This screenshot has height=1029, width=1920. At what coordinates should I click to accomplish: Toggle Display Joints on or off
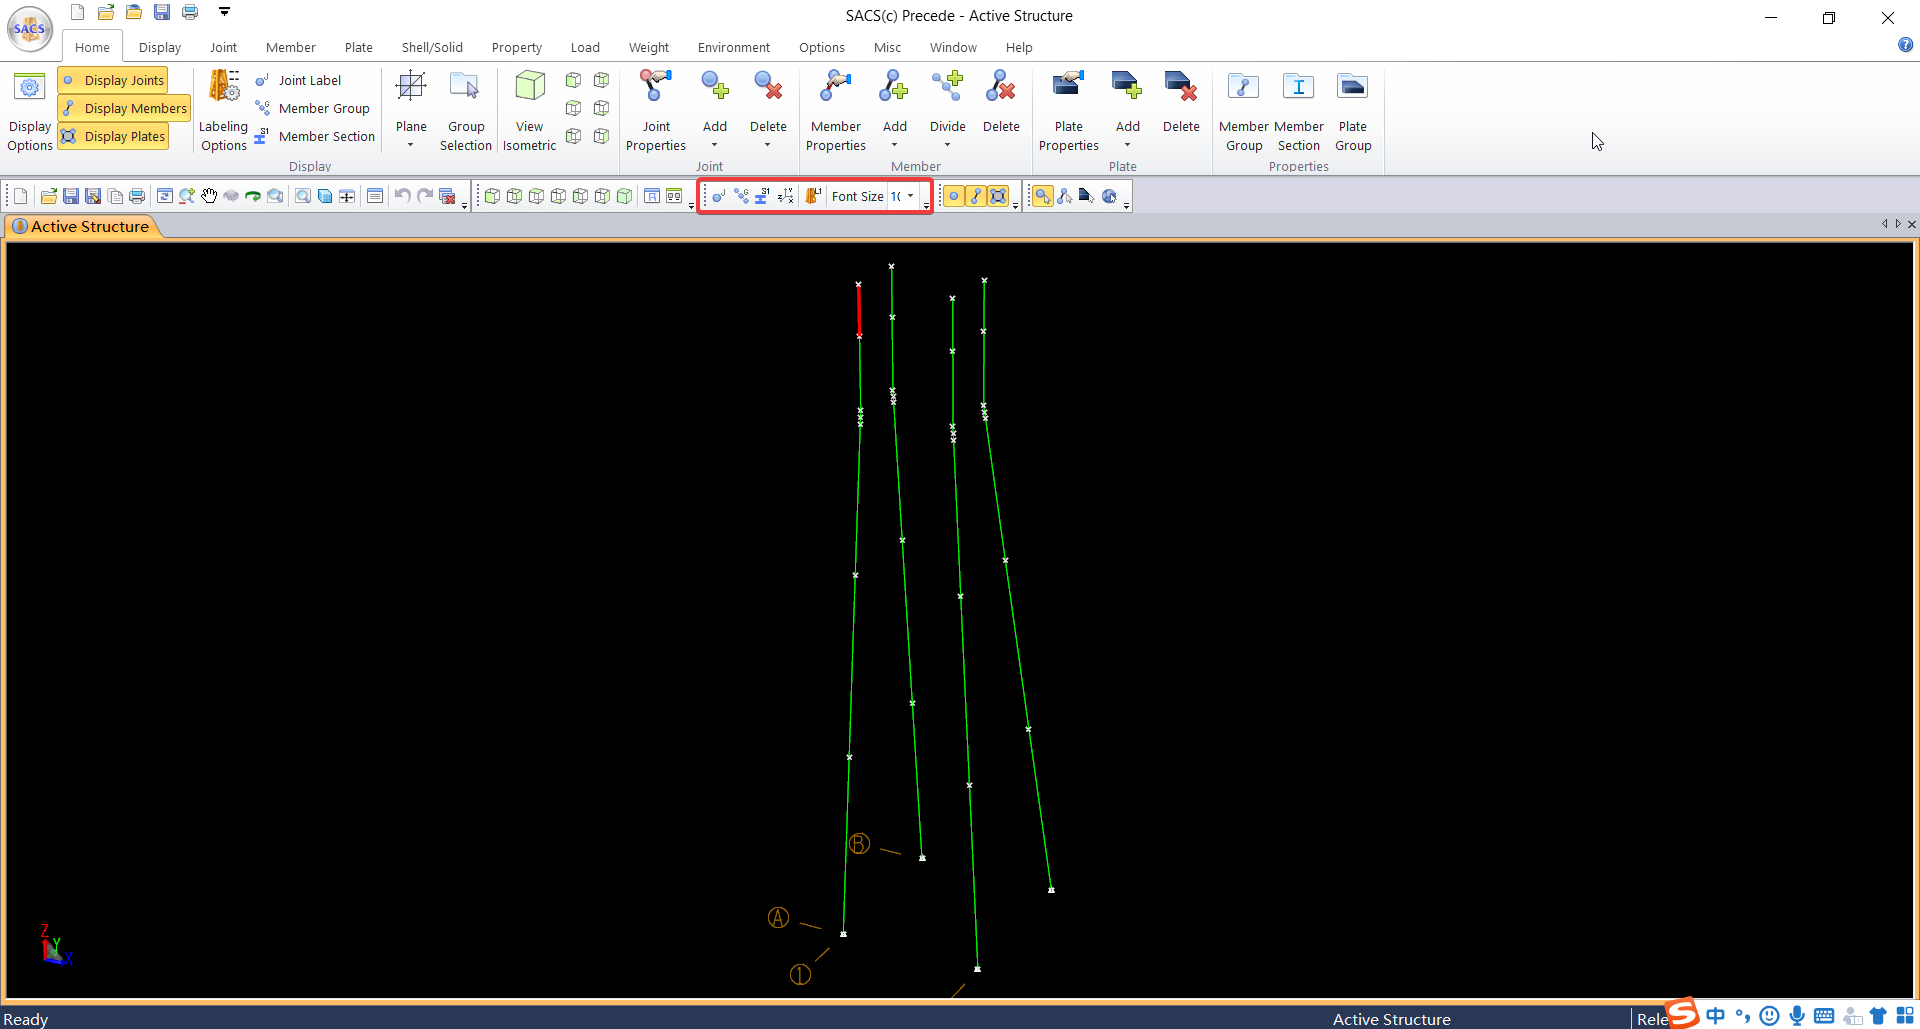tap(113, 80)
